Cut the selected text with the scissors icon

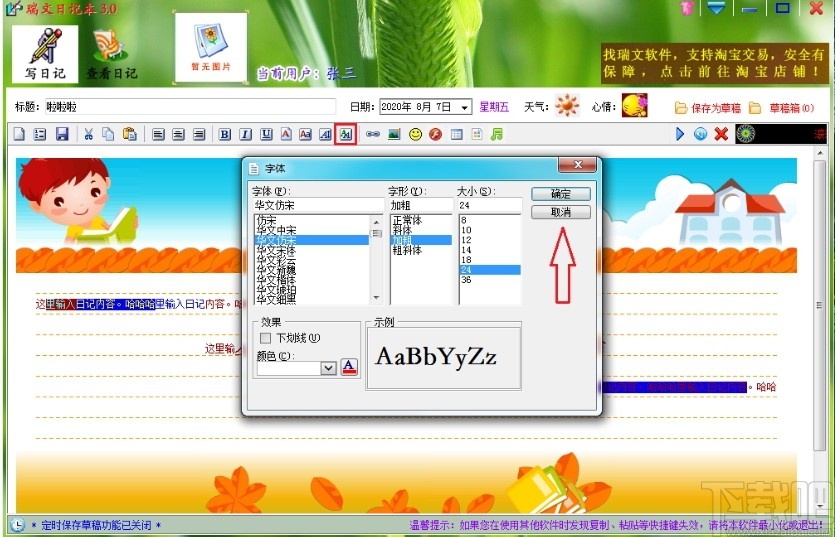pos(89,134)
